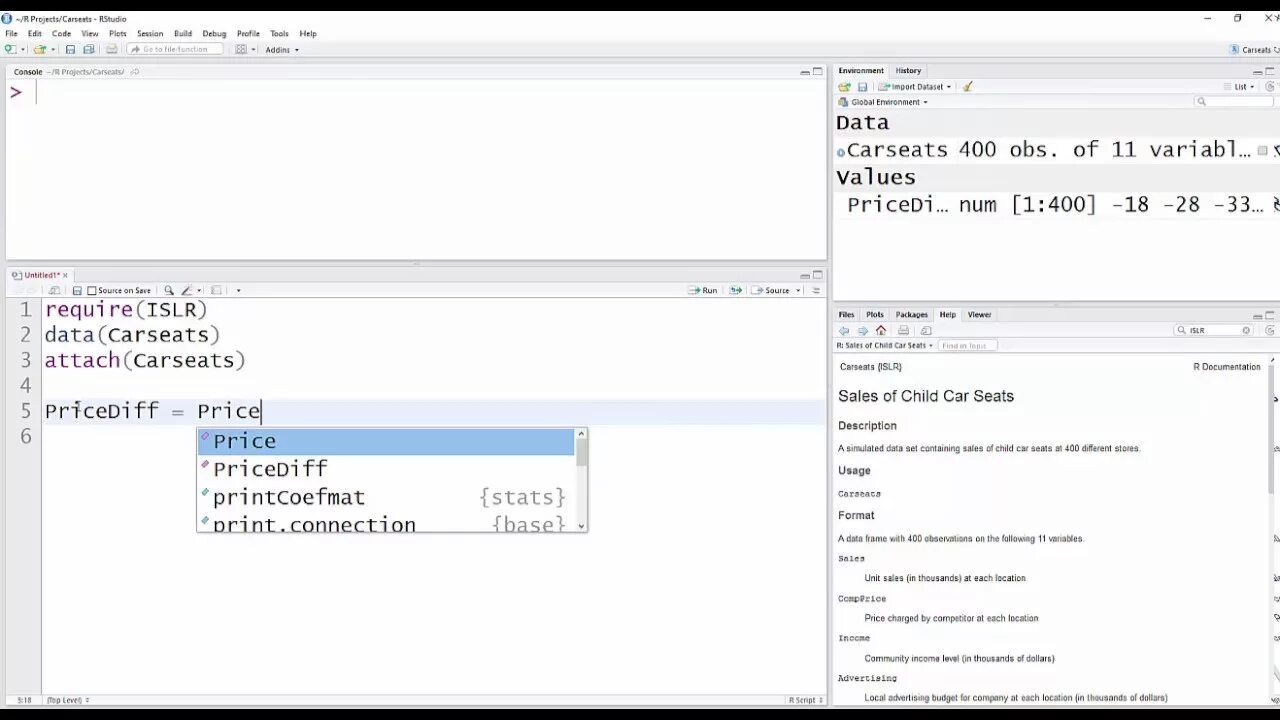Go forward in Help pane history
The image size is (1280, 720).
click(x=863, y=330)
